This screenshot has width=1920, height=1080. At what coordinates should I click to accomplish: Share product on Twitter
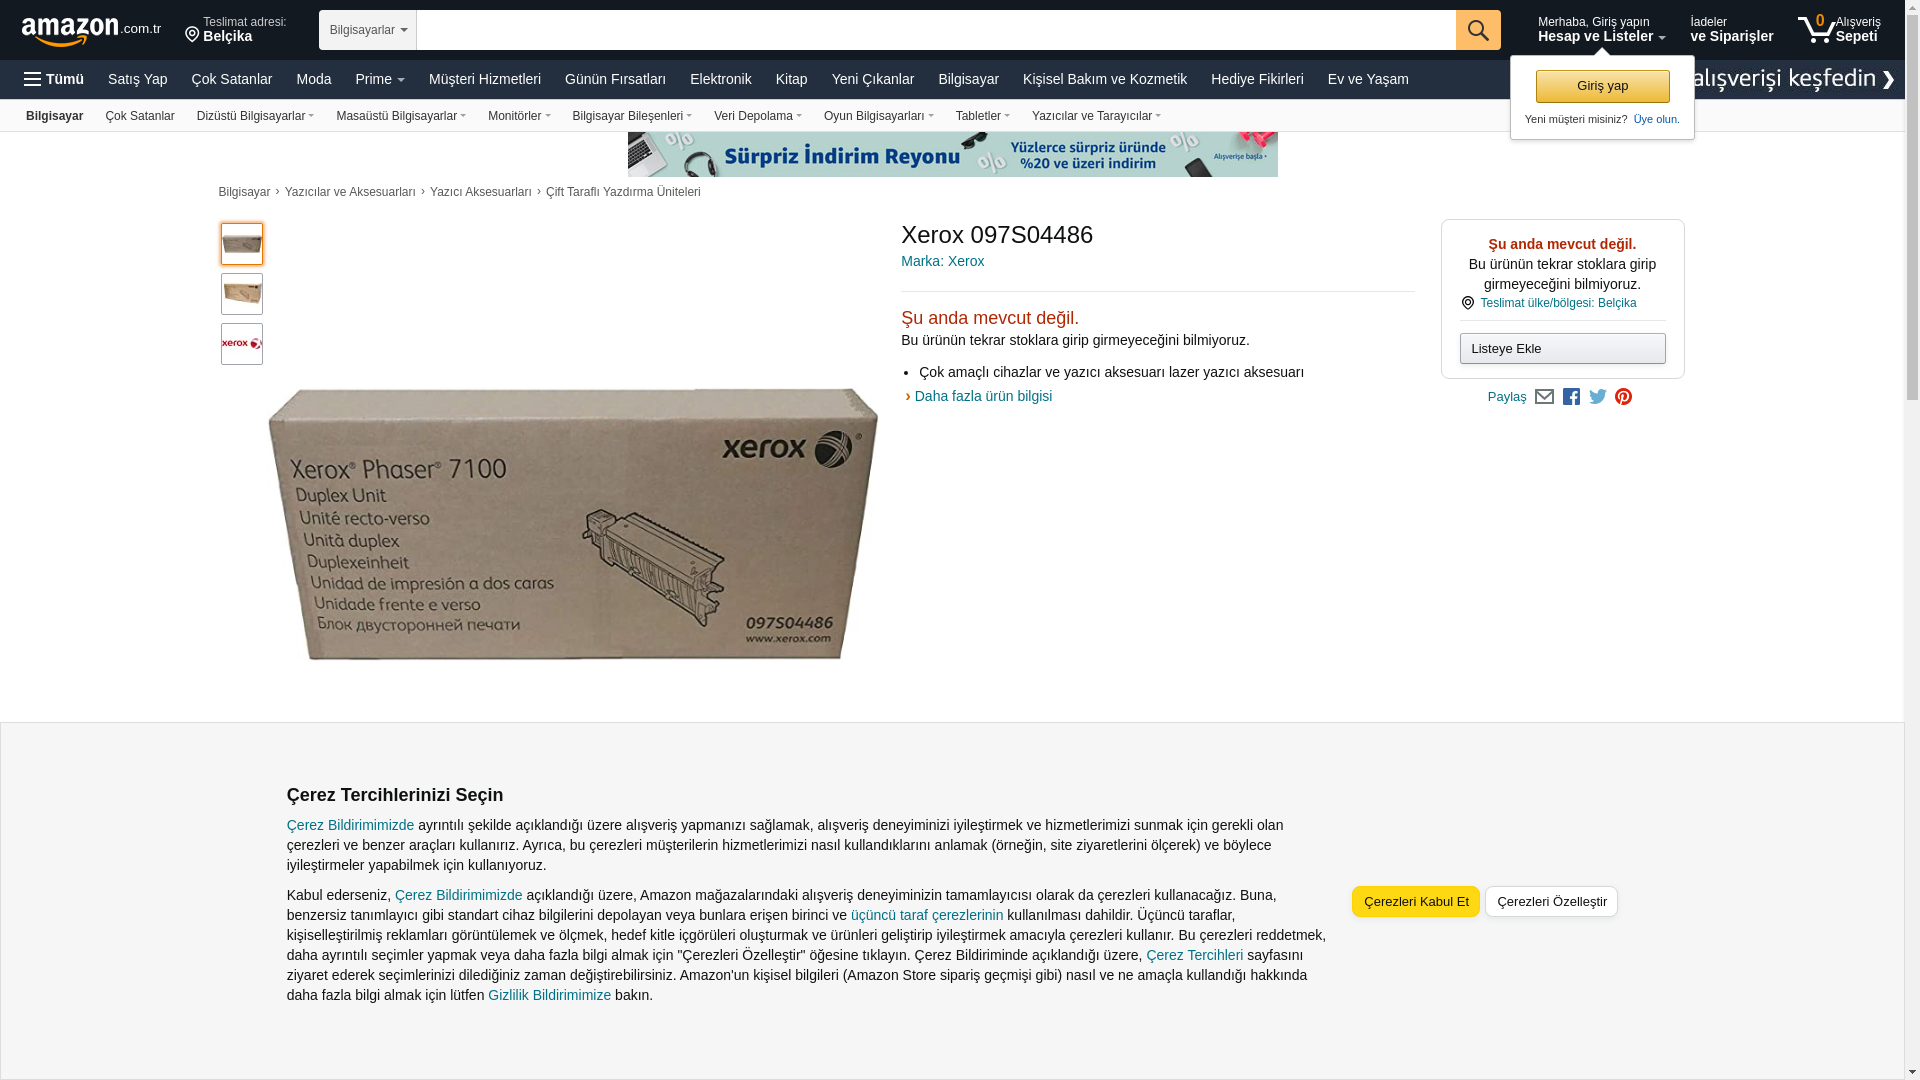point(1598,397)
